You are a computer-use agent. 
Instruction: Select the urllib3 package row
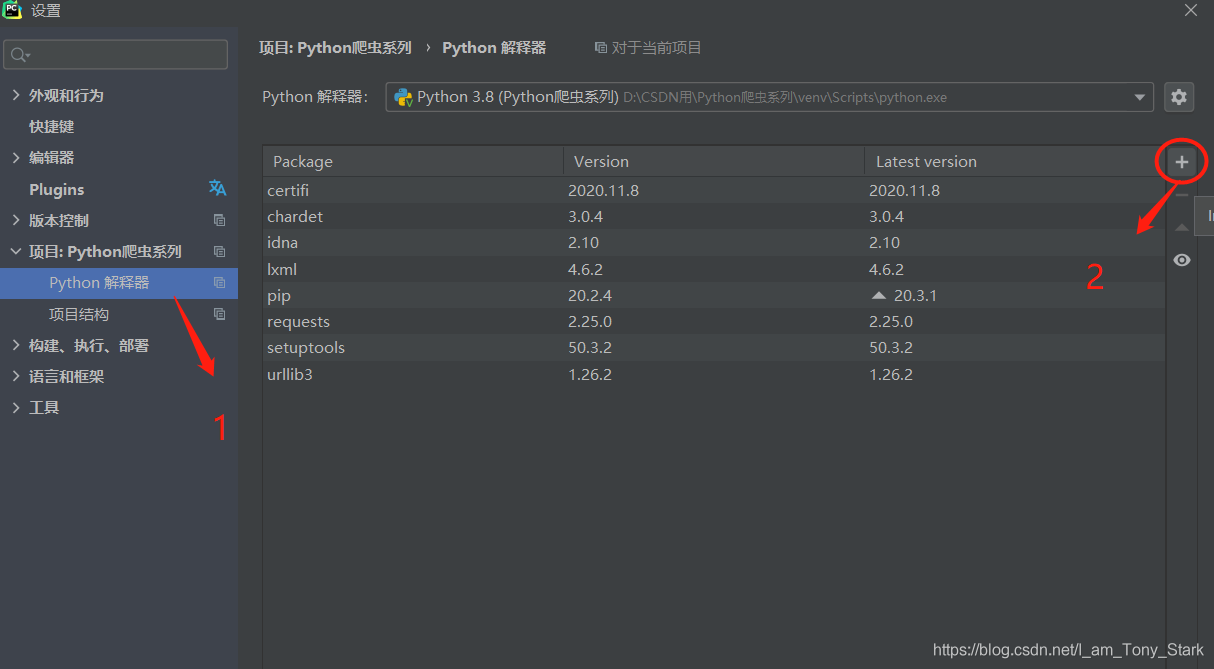click(714, 374)
